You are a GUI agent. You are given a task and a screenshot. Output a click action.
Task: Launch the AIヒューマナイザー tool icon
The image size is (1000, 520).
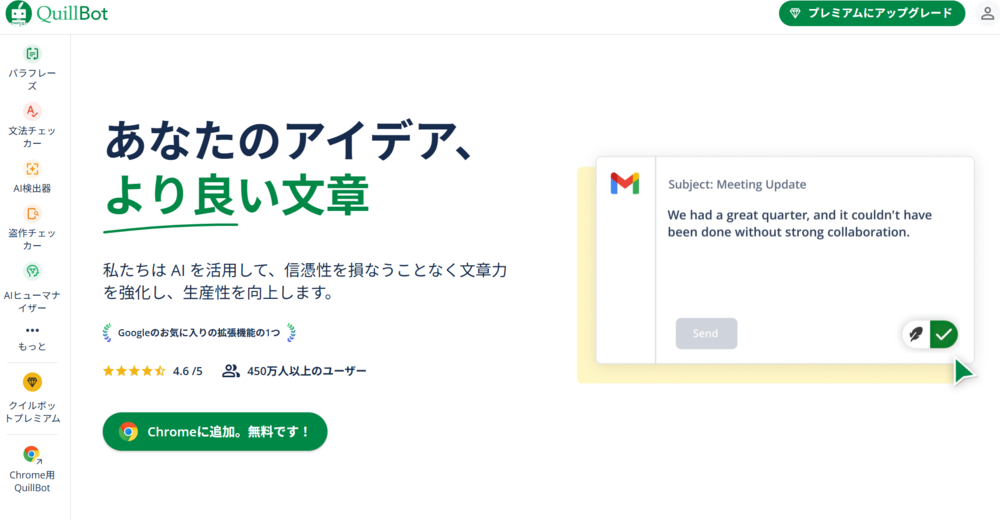32,271
